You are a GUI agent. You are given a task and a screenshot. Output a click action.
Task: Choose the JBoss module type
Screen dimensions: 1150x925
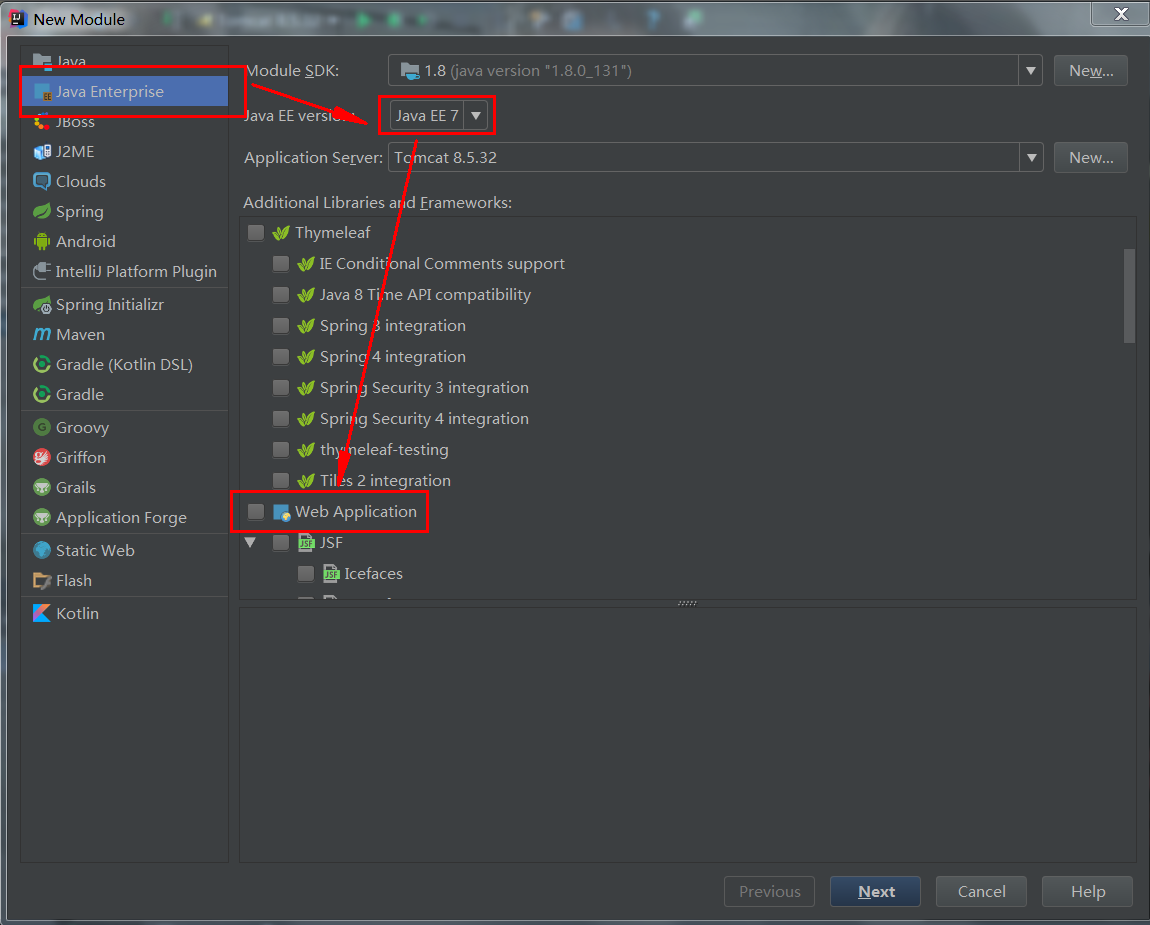click(125, 122)
